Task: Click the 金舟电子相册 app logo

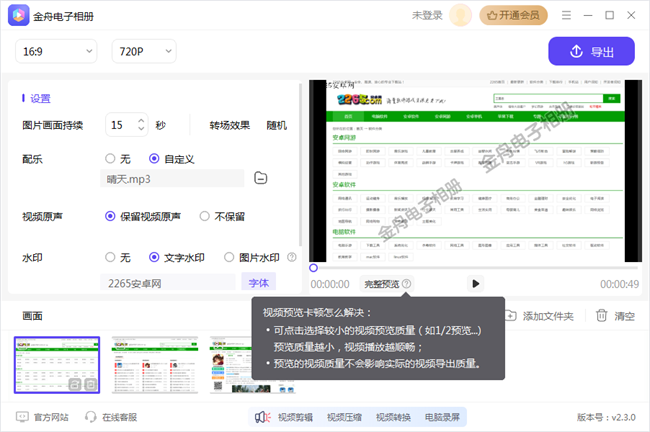Action: [18, 15]
